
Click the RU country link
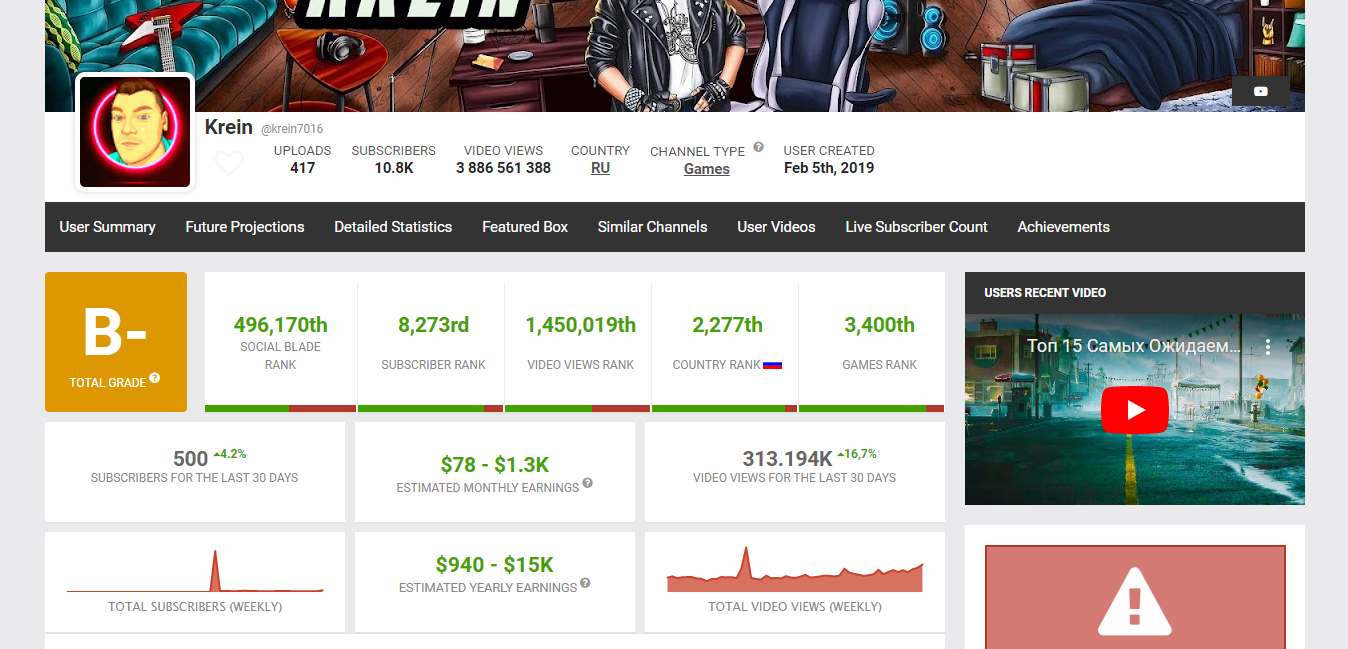(600, 168)
